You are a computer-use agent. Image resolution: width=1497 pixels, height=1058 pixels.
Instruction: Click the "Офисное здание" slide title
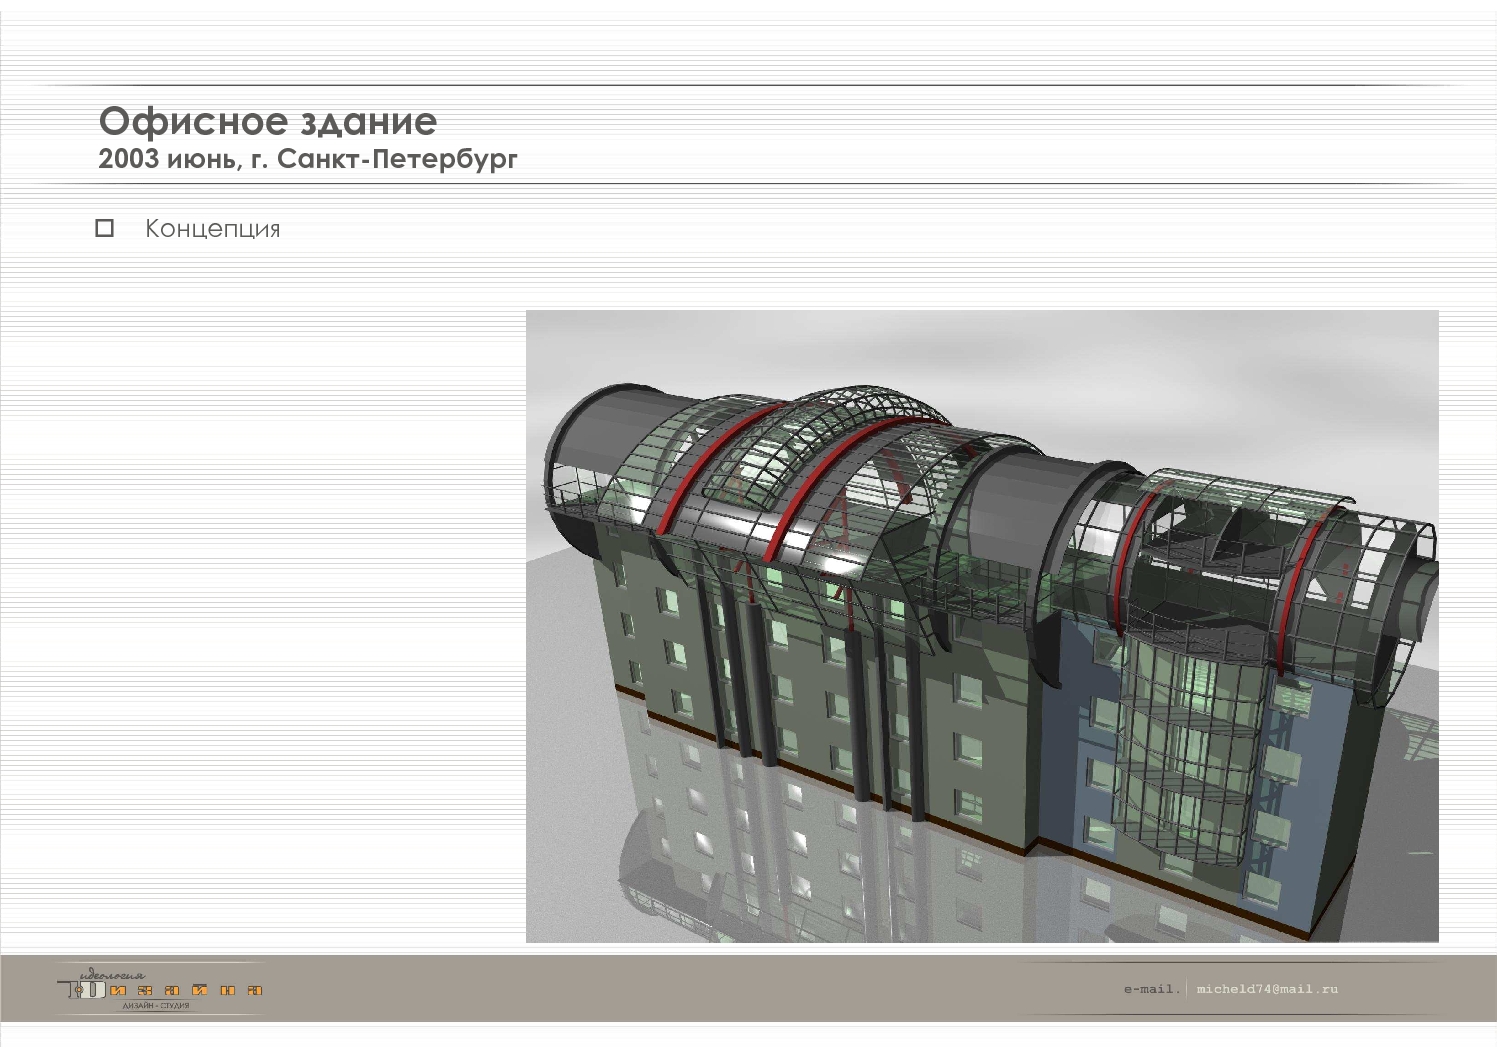pos(268,121)
